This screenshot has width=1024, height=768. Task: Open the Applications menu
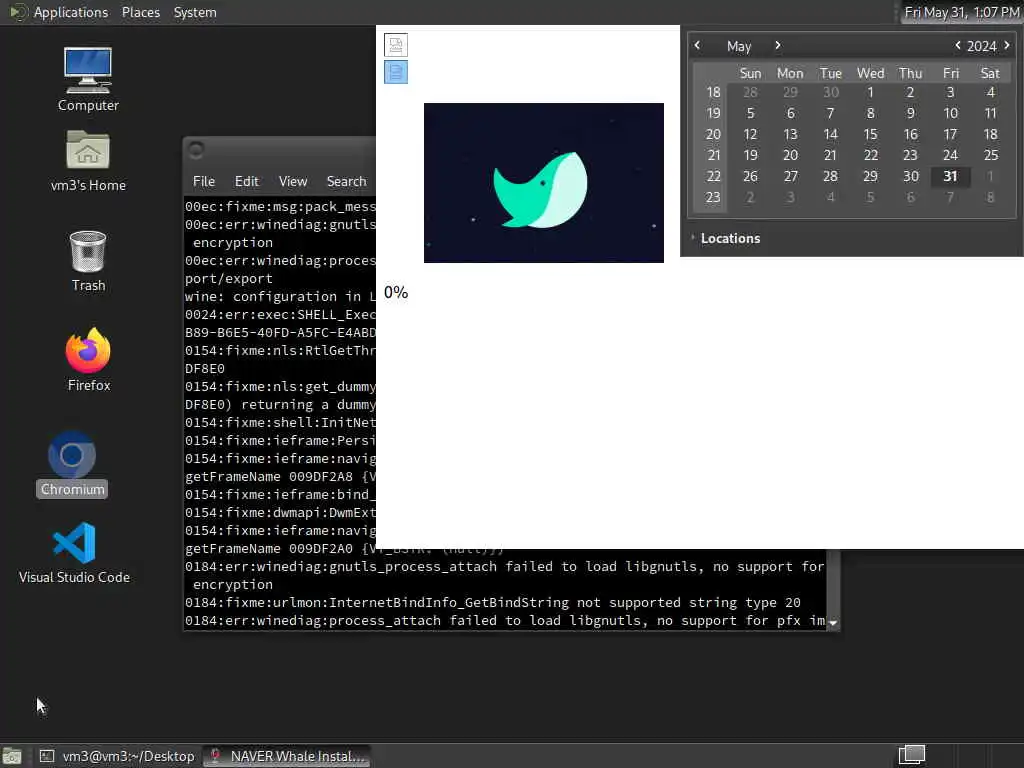click(x=71, y=12)
